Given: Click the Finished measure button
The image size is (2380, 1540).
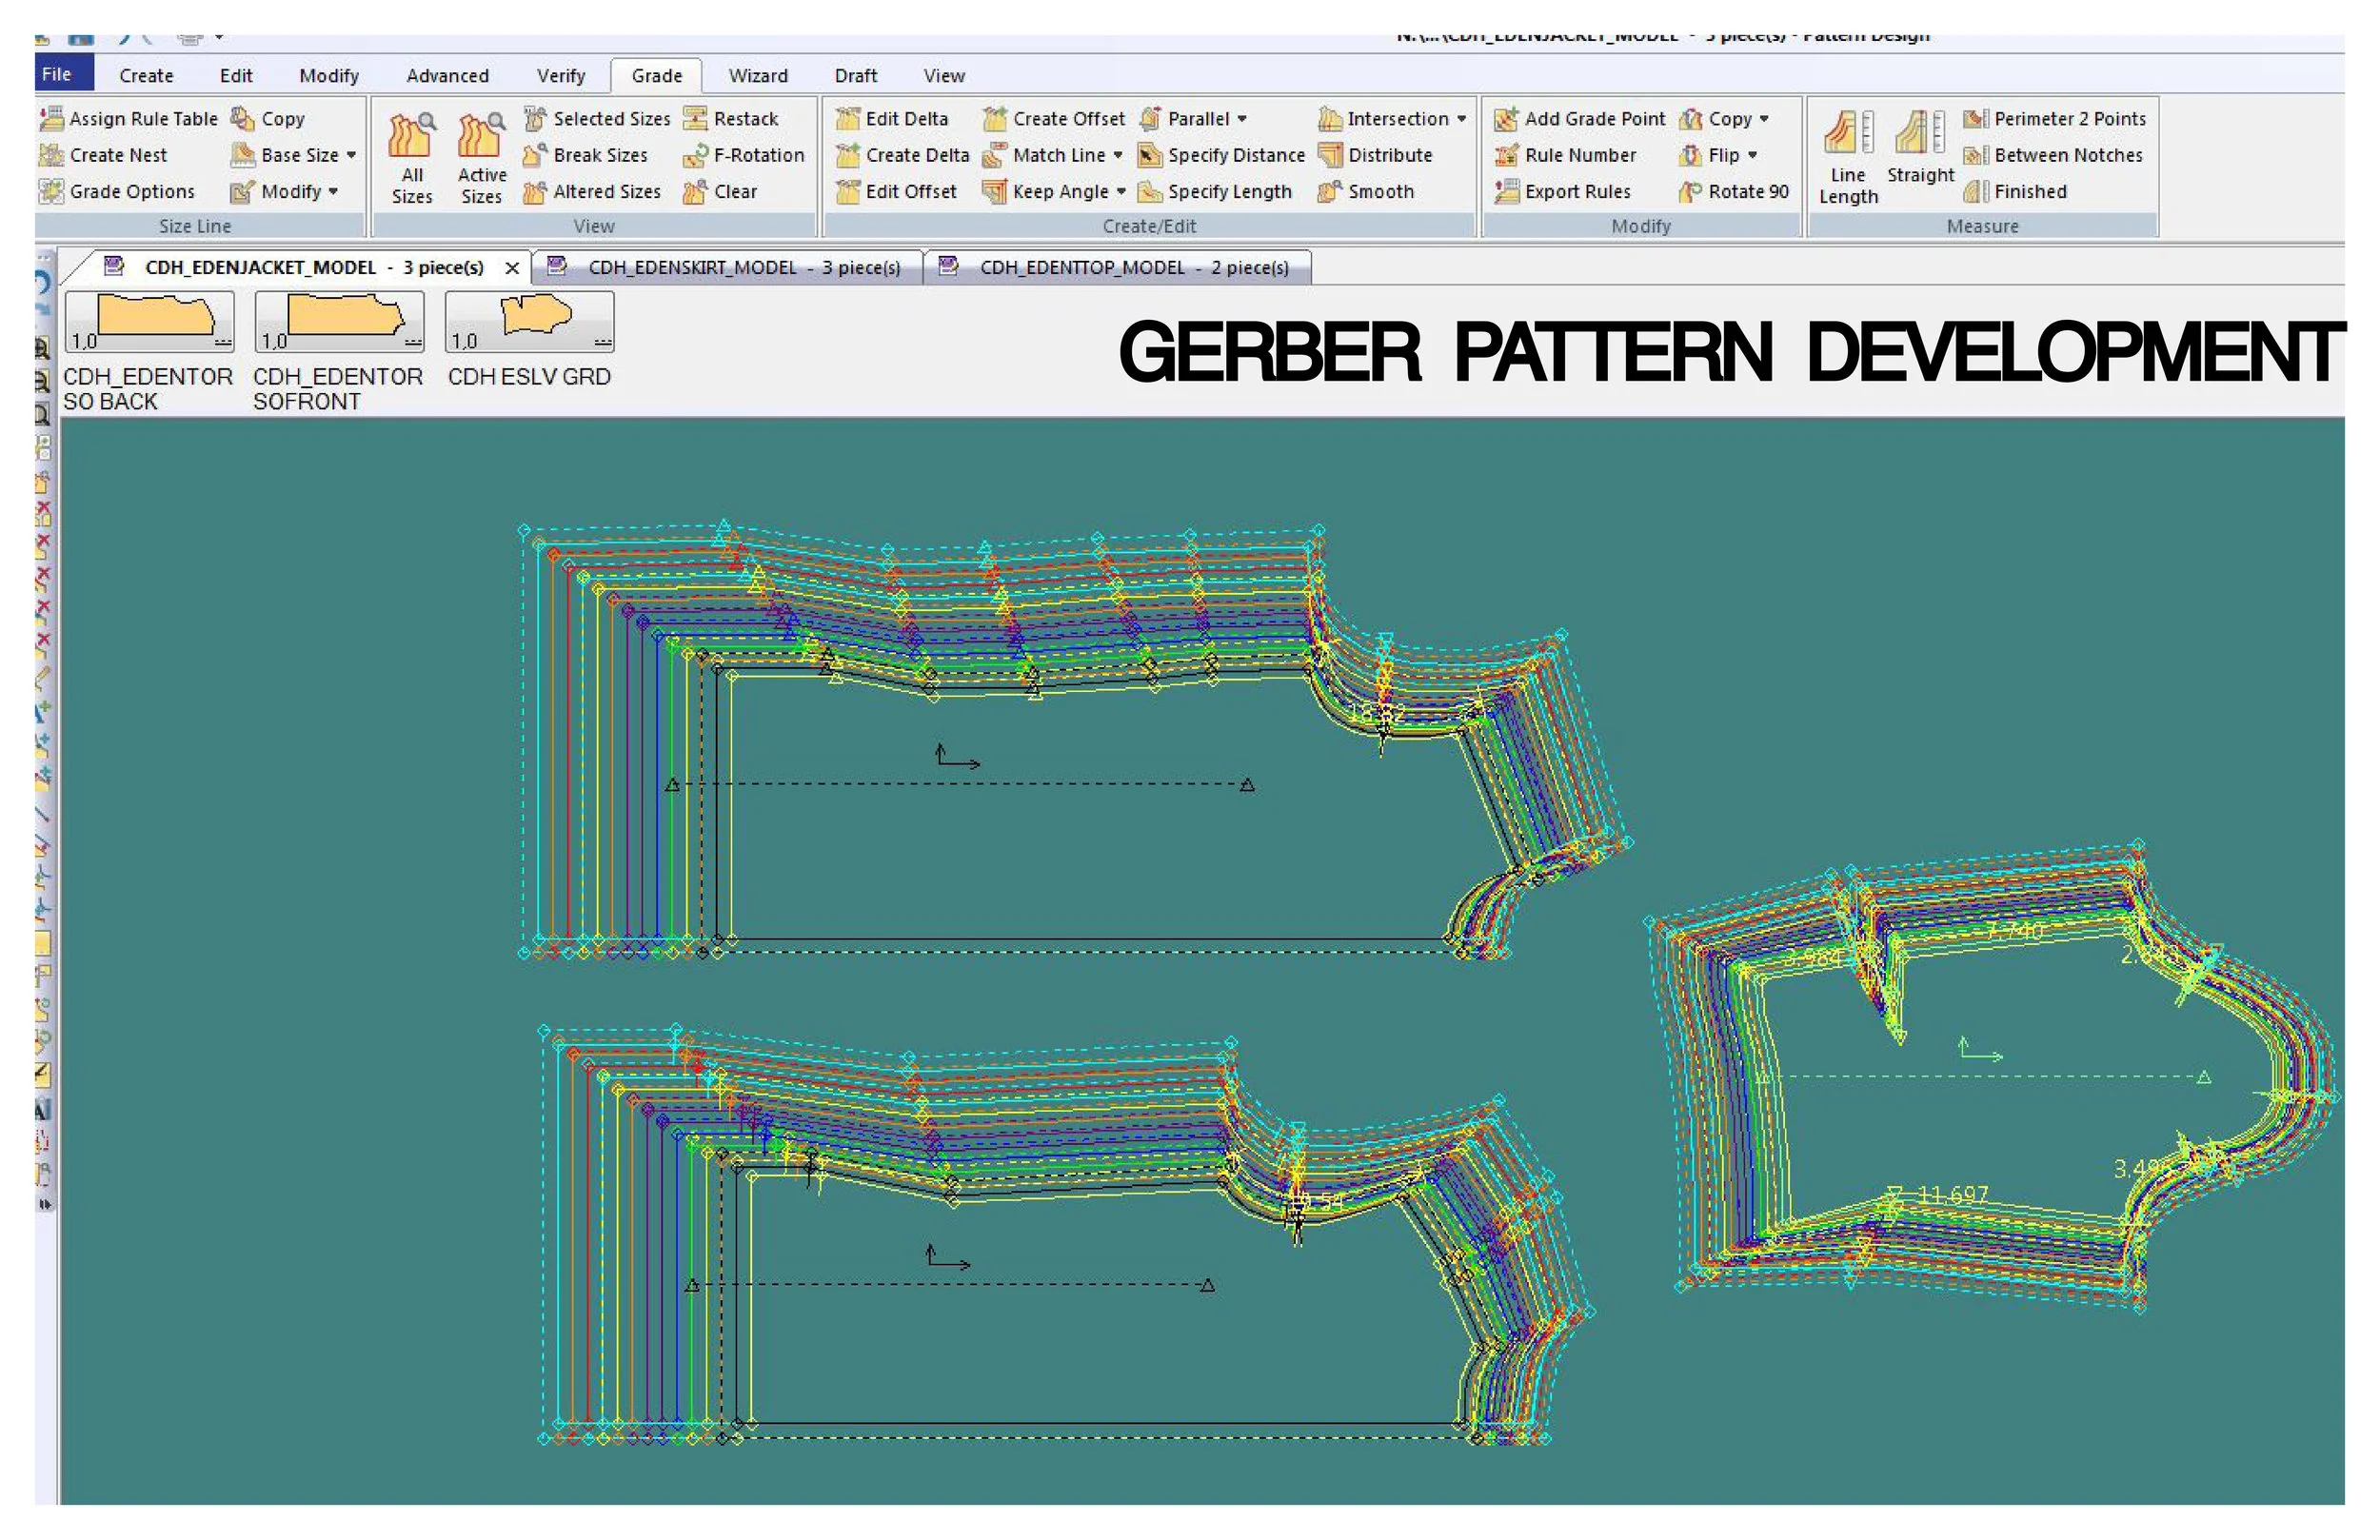Looking at the screenshot, I should [2015, 191].
